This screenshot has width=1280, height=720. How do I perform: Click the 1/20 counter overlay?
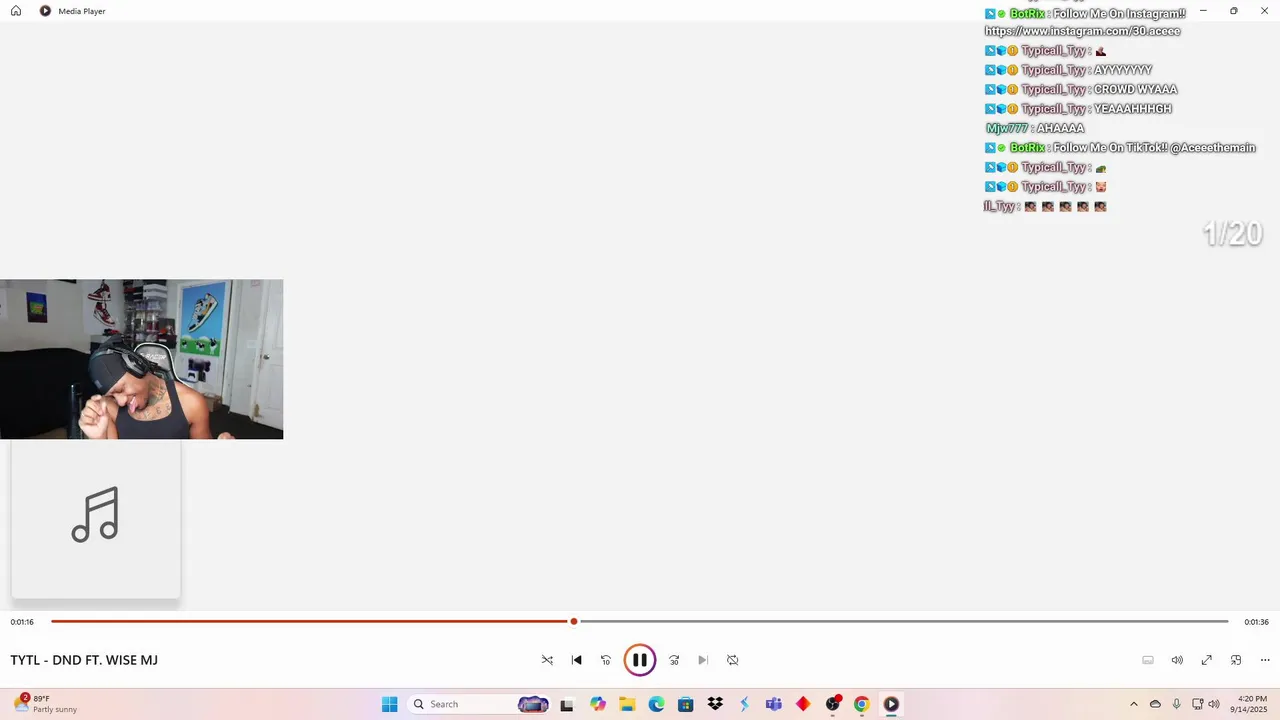(1232, 234)
